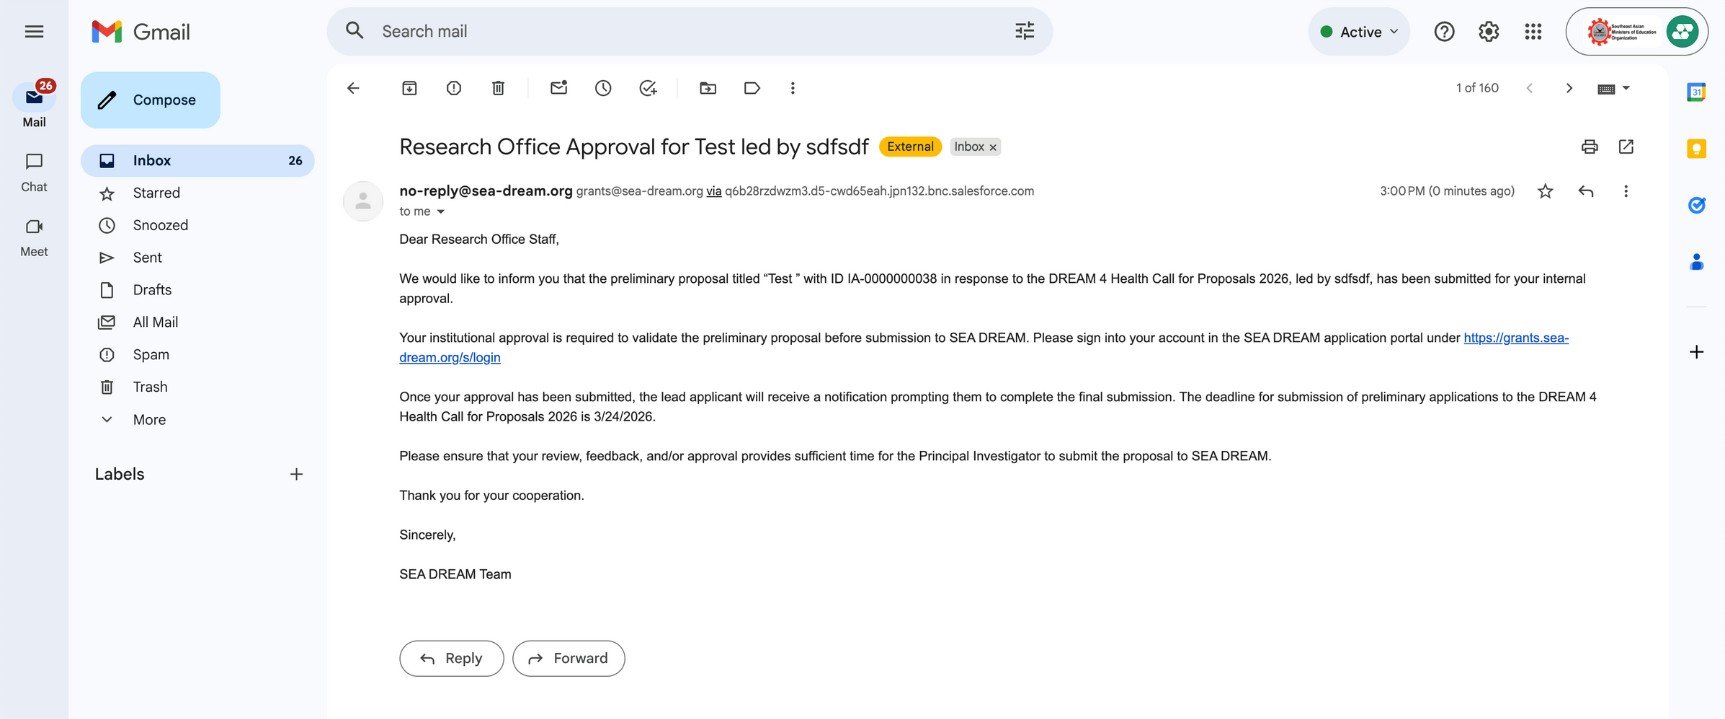The image size is (1725, 719).
Task: Snooze this email
Action: pyautogui.click(x=602, y=87)
